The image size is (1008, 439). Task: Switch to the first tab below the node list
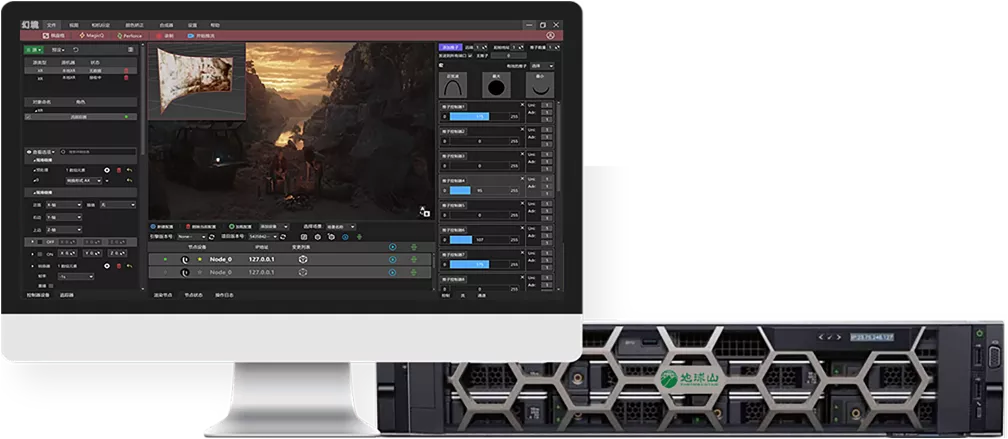pyautogui.click(x=163, y=295)
